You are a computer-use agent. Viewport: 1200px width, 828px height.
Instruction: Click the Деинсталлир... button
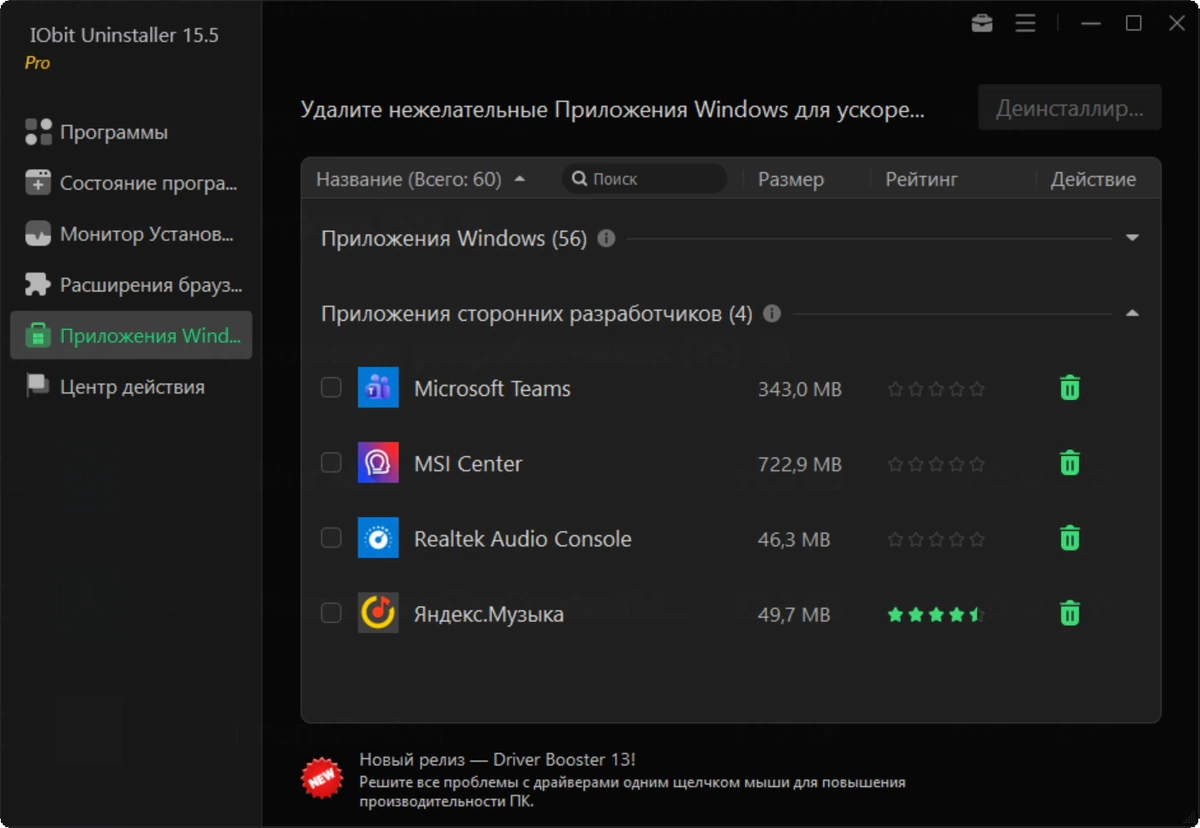1069,108
